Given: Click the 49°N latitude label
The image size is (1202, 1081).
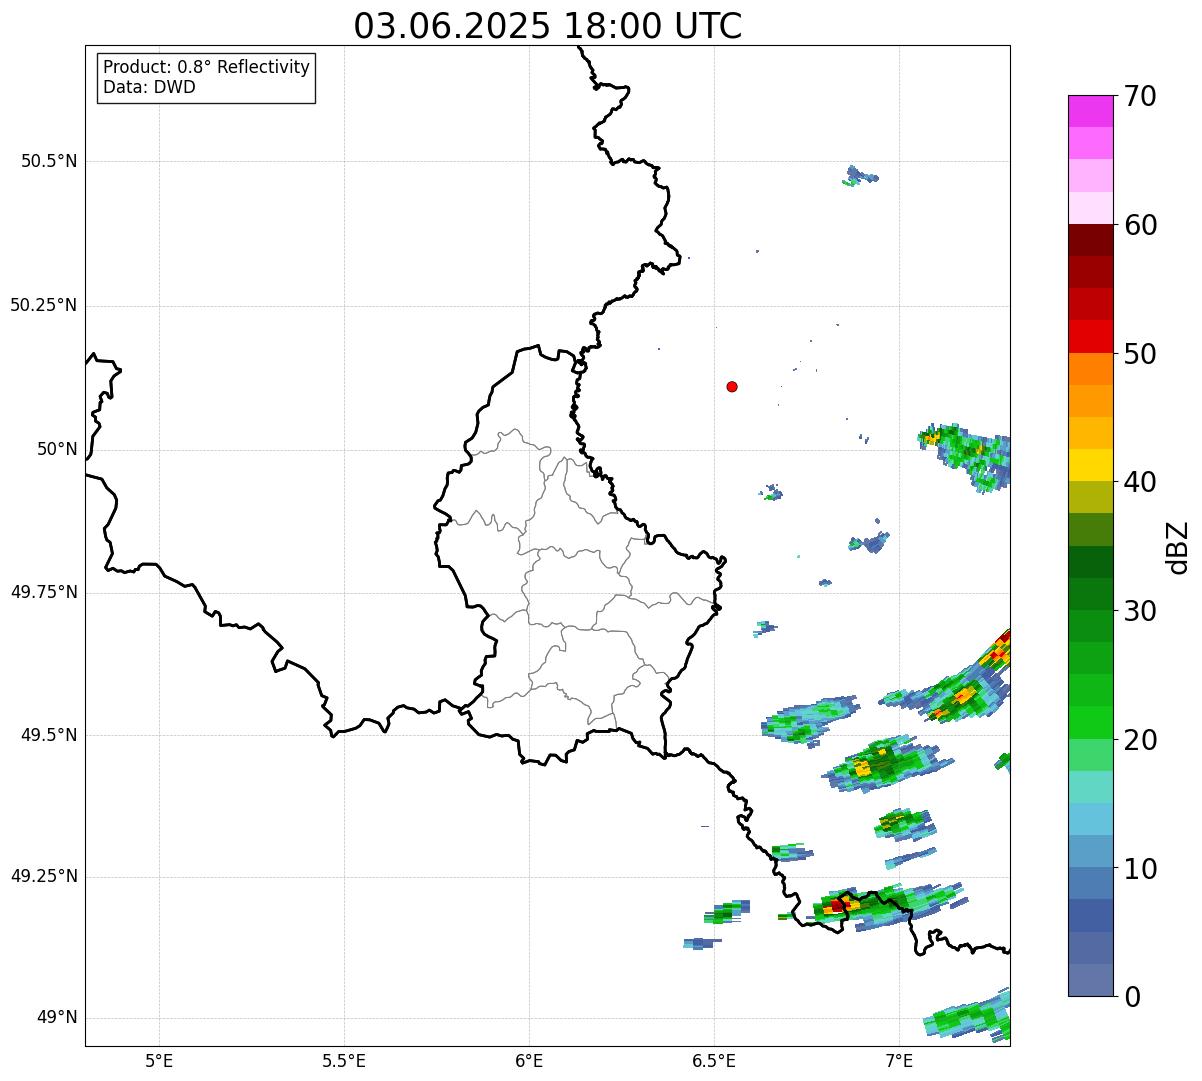Looking at the screenshot, I should [57, 1018].
